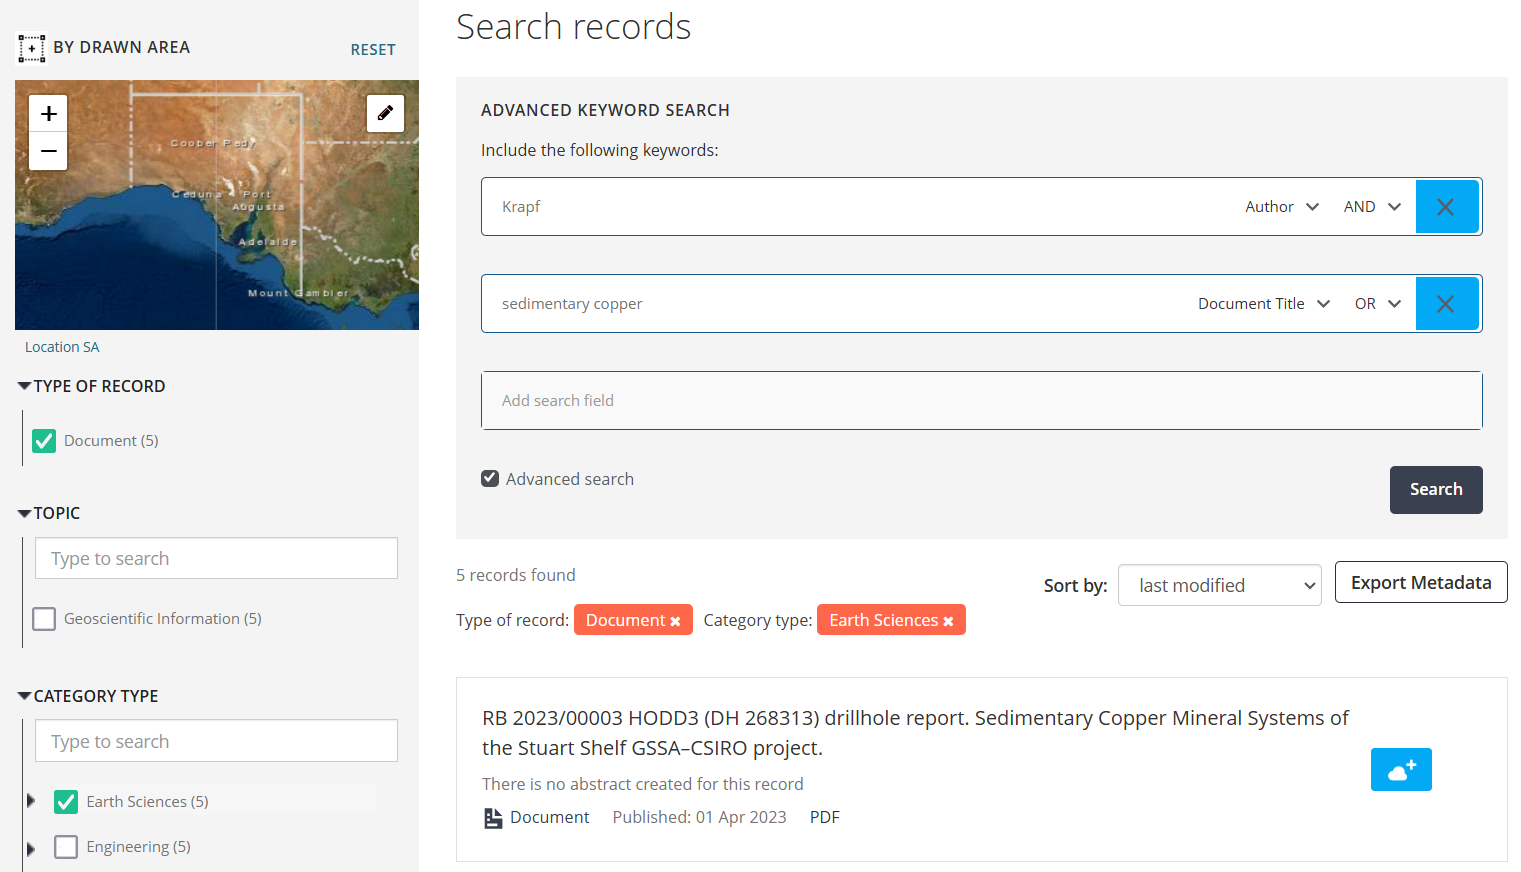Click the Published: 01 Apr 2023 text

click(x=700, y=818)
